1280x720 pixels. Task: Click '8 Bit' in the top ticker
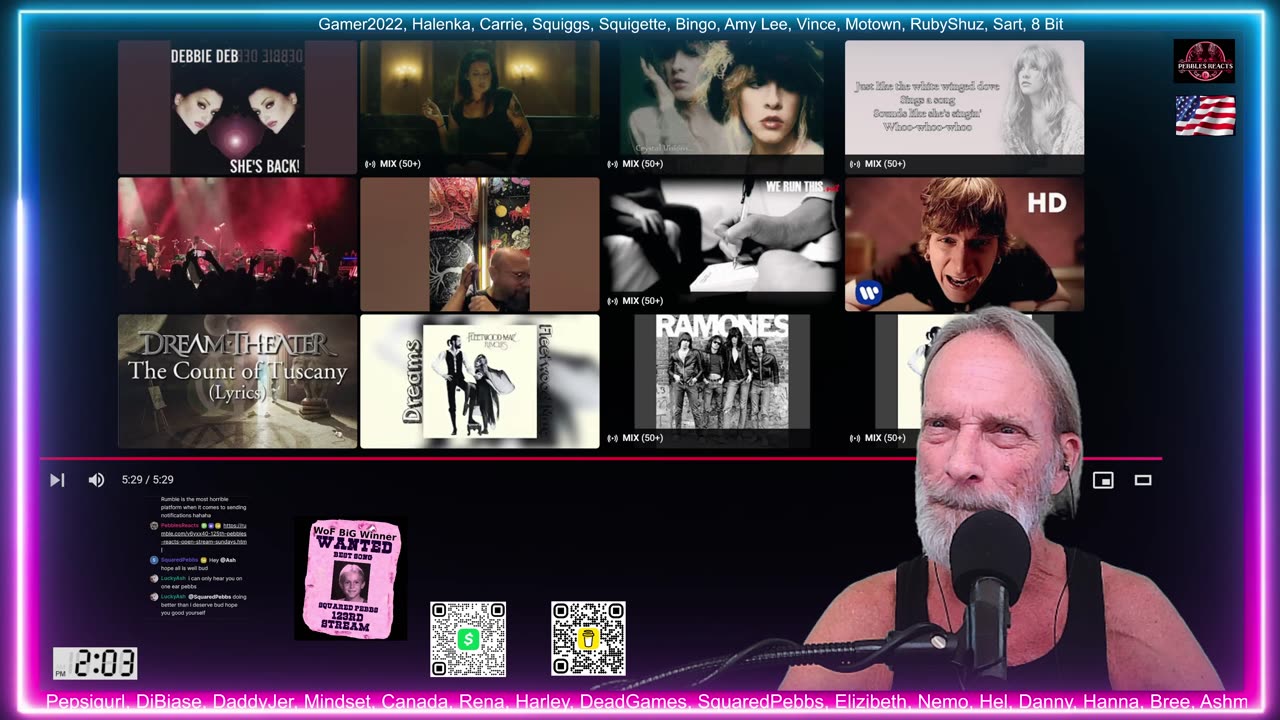(1047, 24)
